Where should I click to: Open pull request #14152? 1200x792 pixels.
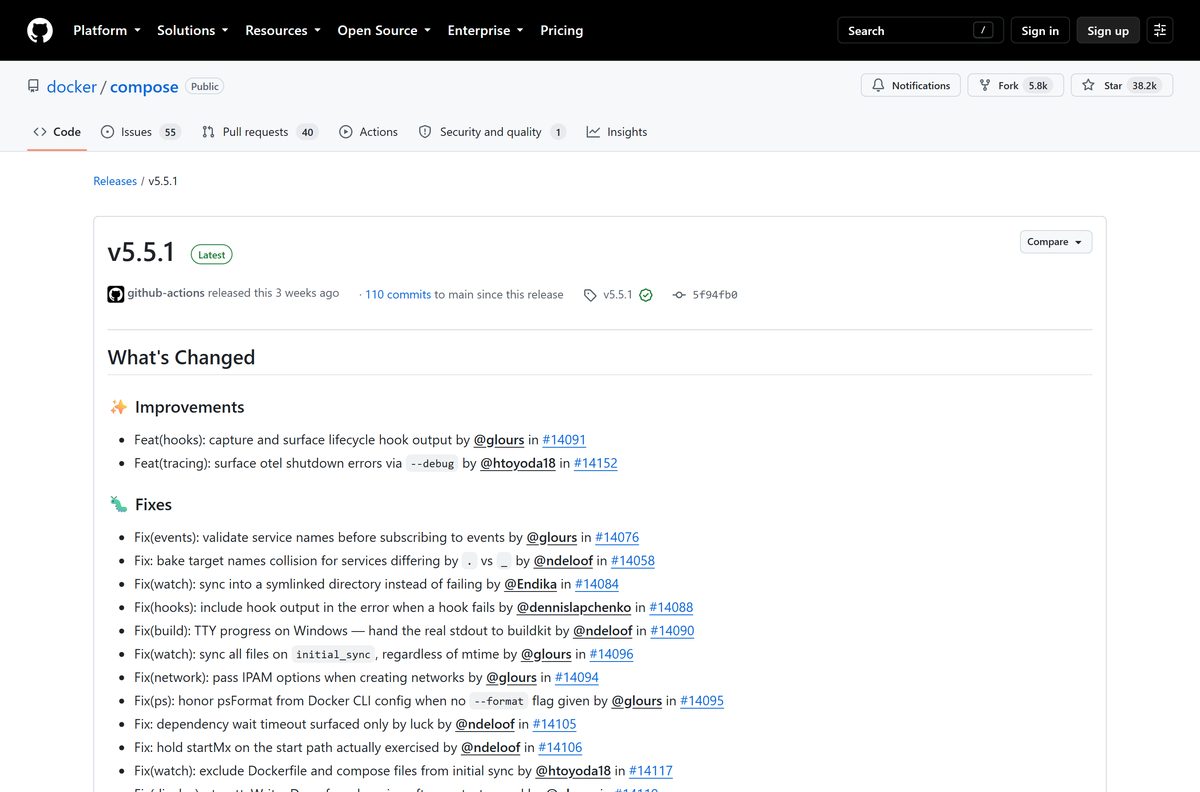(x=595, y=463)
